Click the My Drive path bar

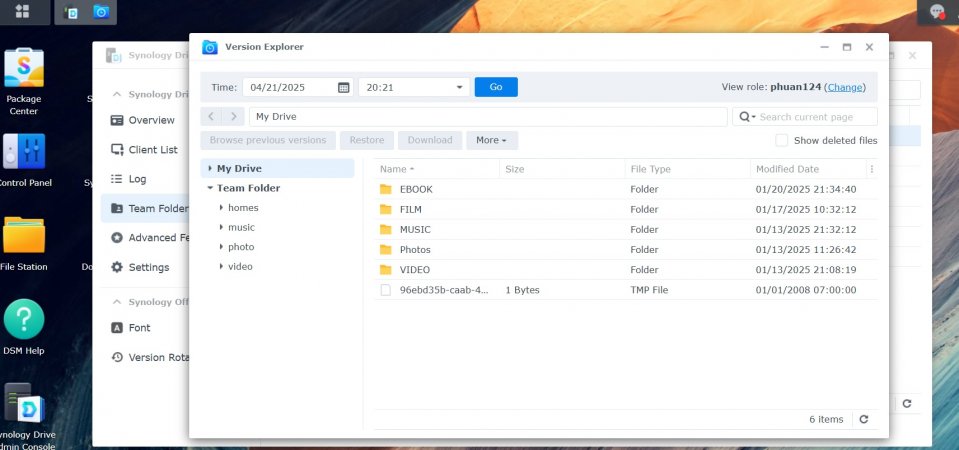tap(488, 117)
